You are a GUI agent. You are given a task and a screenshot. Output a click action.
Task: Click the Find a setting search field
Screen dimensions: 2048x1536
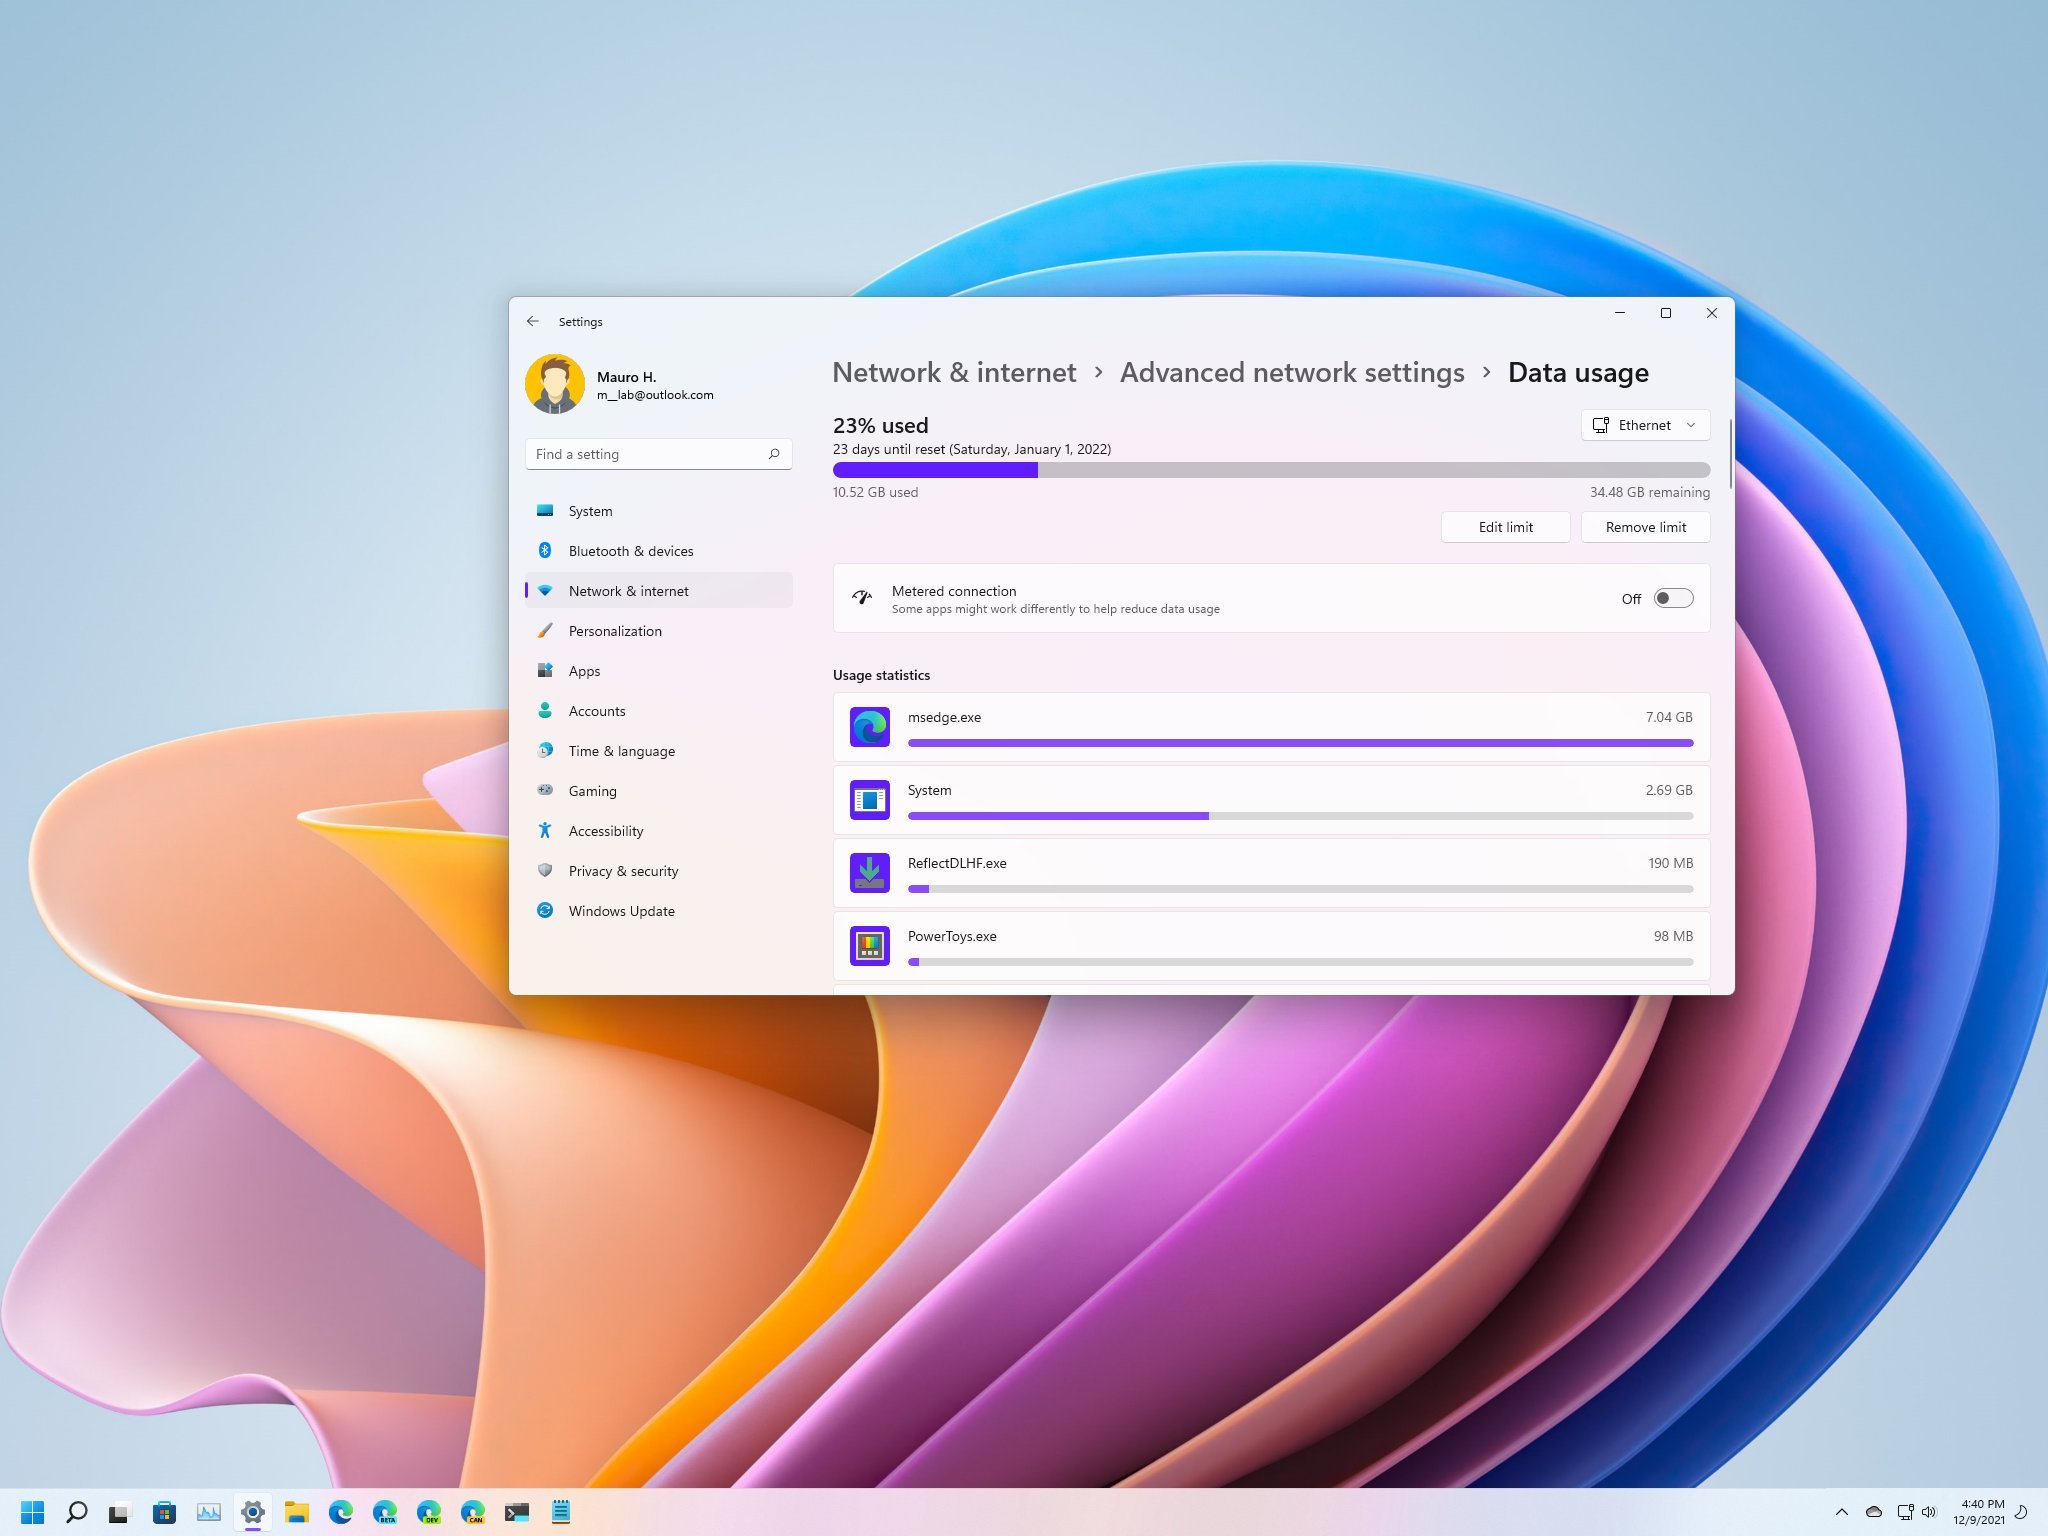tap(645, 454)
